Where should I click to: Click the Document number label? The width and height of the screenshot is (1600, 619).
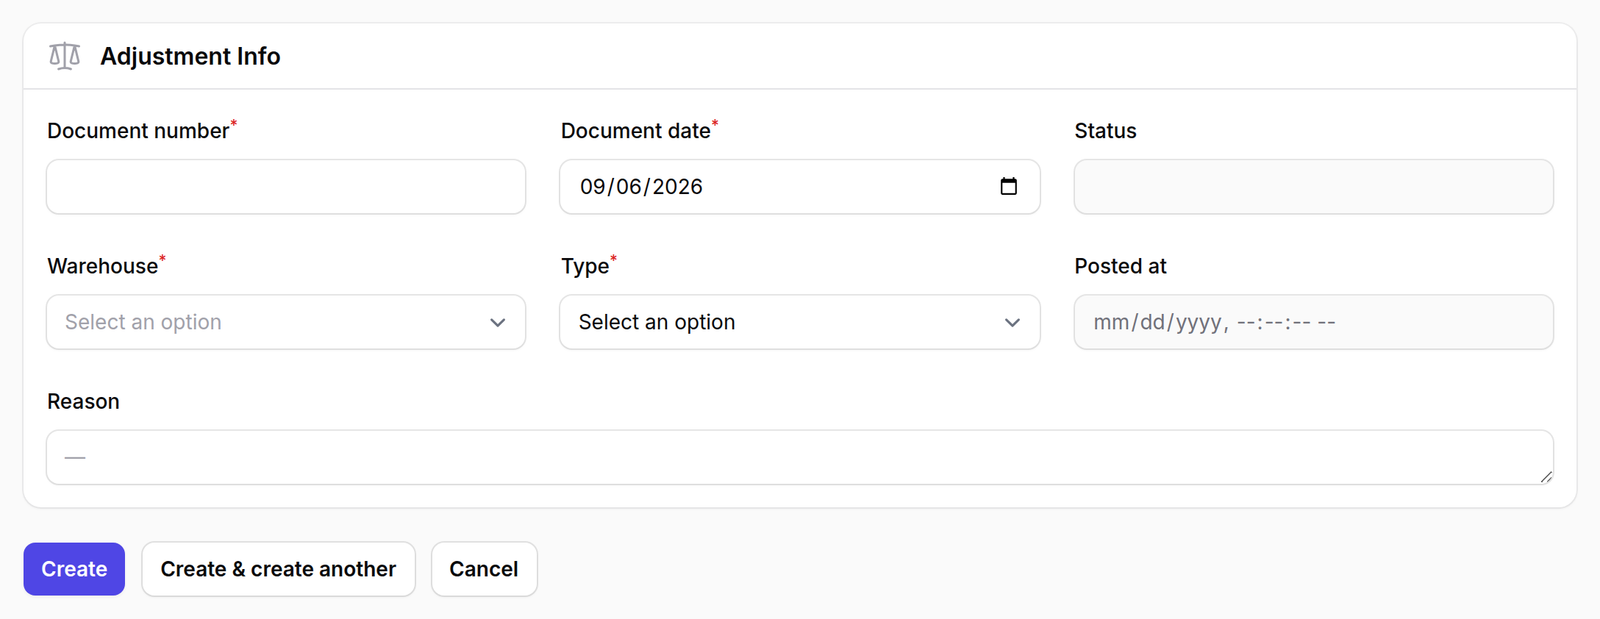click(138, 131)
